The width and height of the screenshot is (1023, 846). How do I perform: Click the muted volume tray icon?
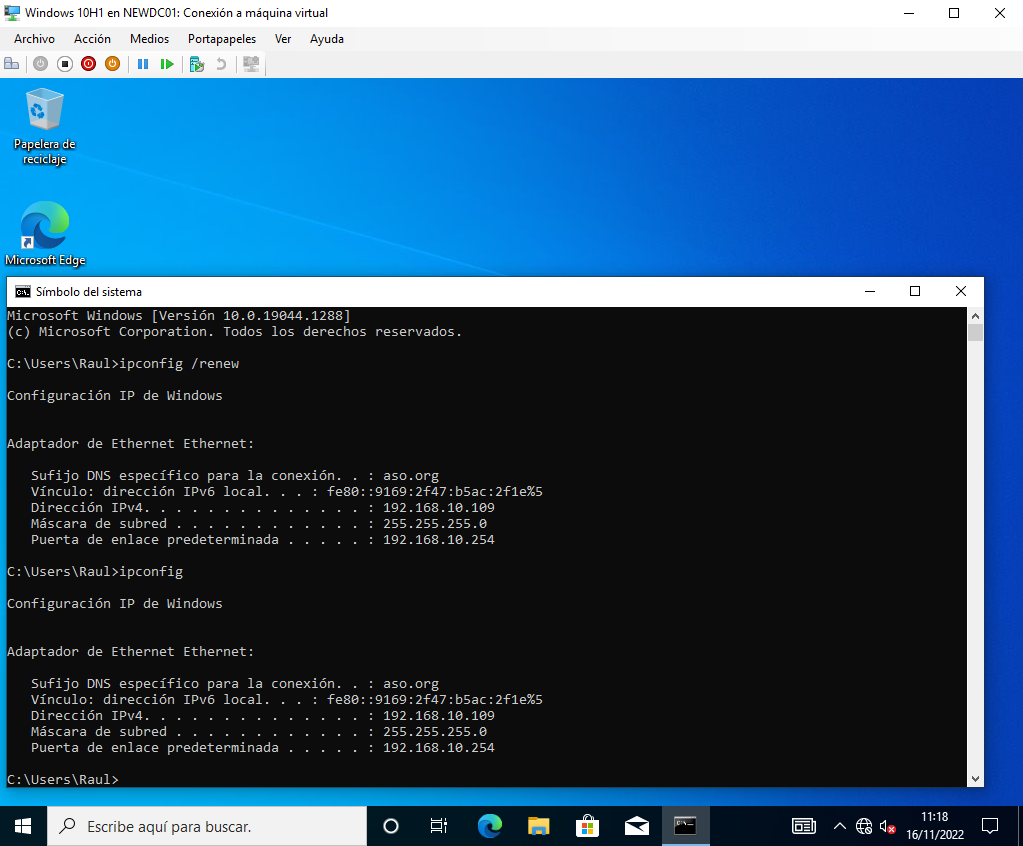click(887, 826)
